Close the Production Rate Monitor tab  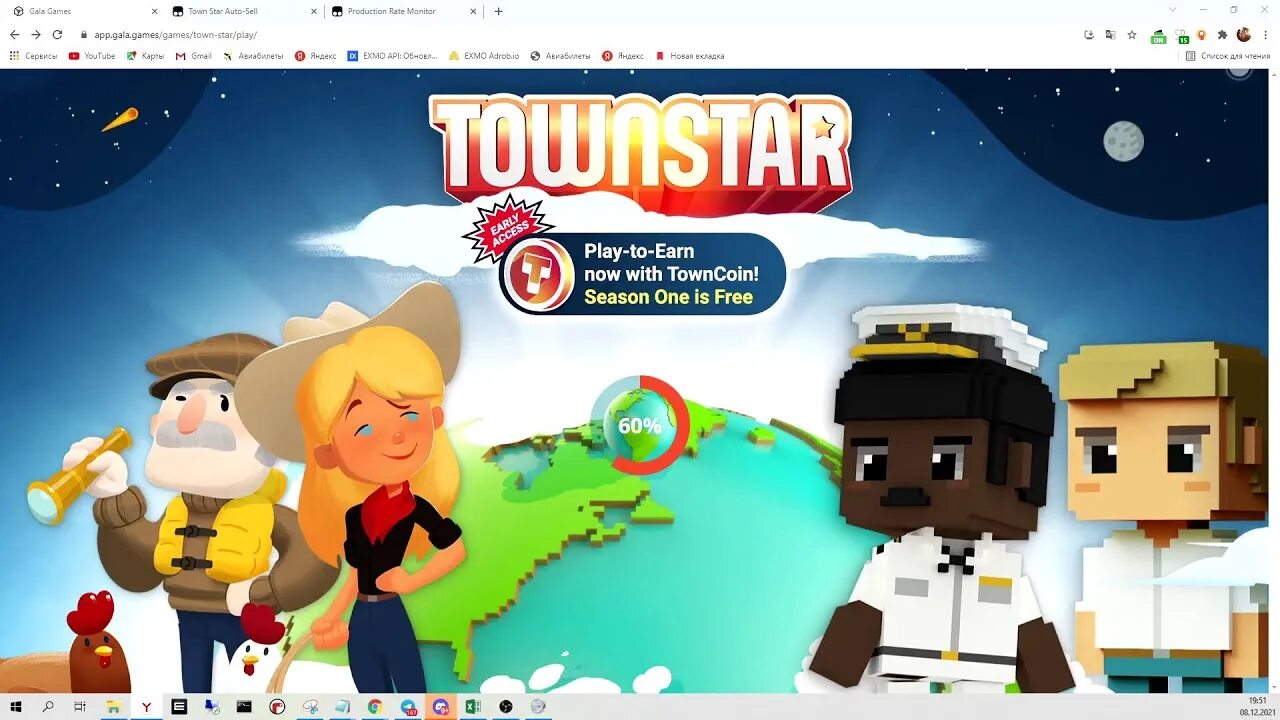473,11
